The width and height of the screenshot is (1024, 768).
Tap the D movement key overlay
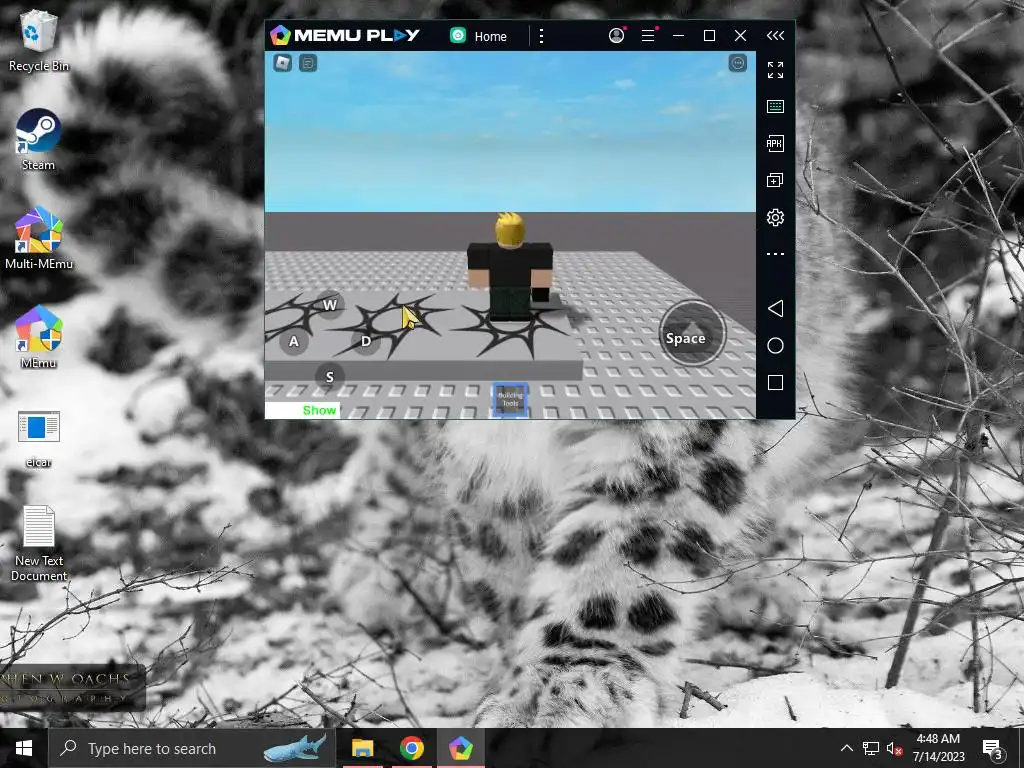pyautogui.click(x=366, y=341)
